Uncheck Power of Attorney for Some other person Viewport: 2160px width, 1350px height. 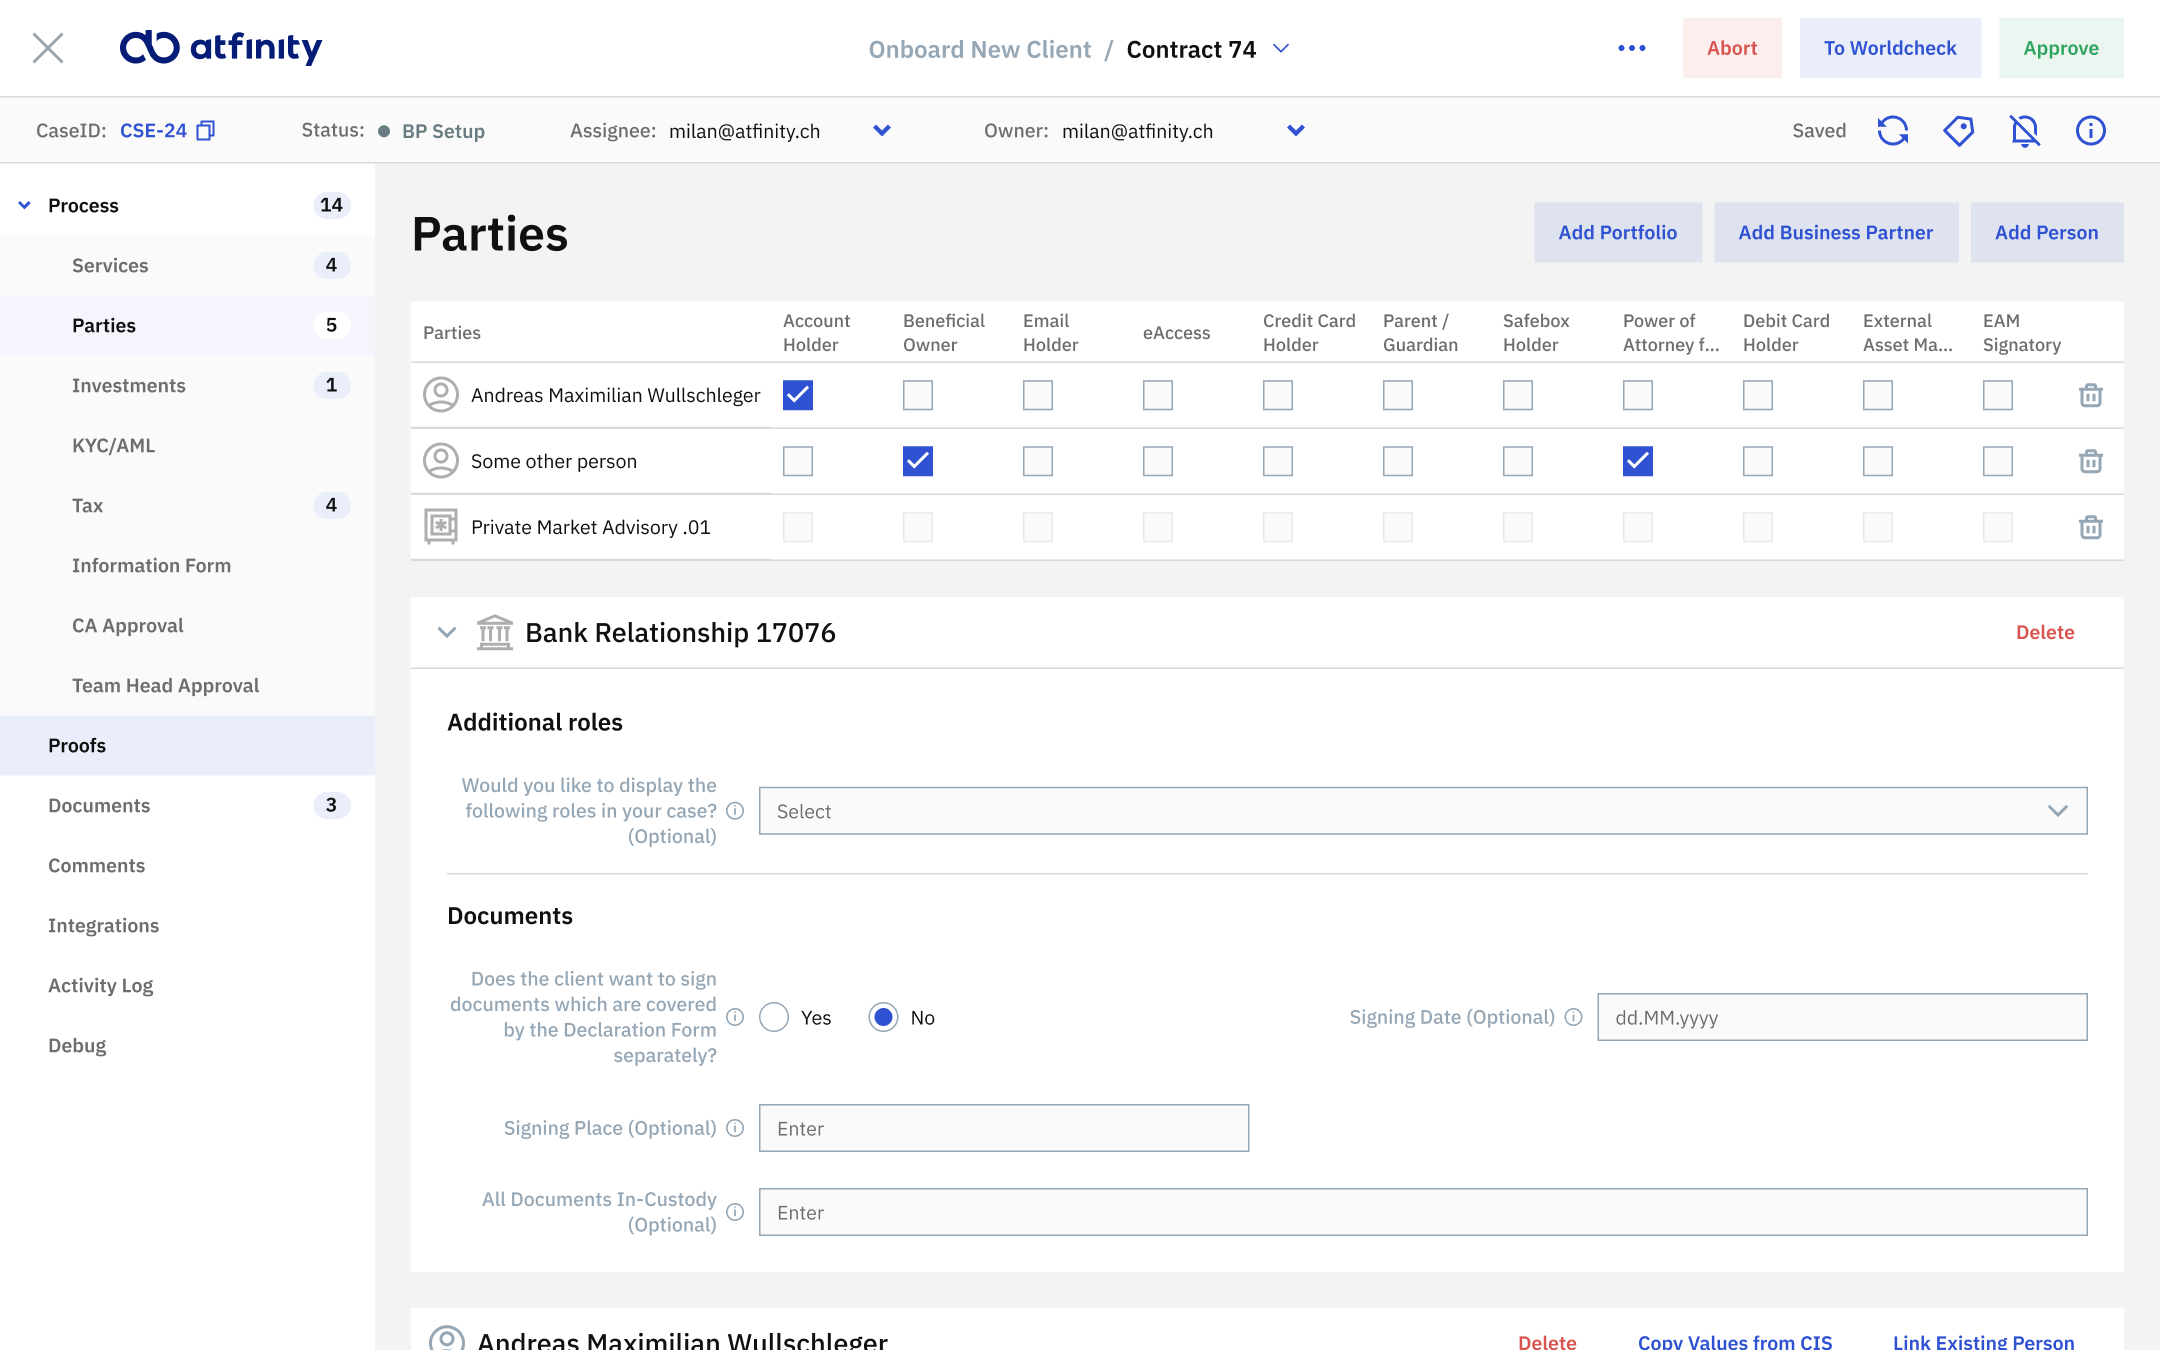(x=1638, y=461)
